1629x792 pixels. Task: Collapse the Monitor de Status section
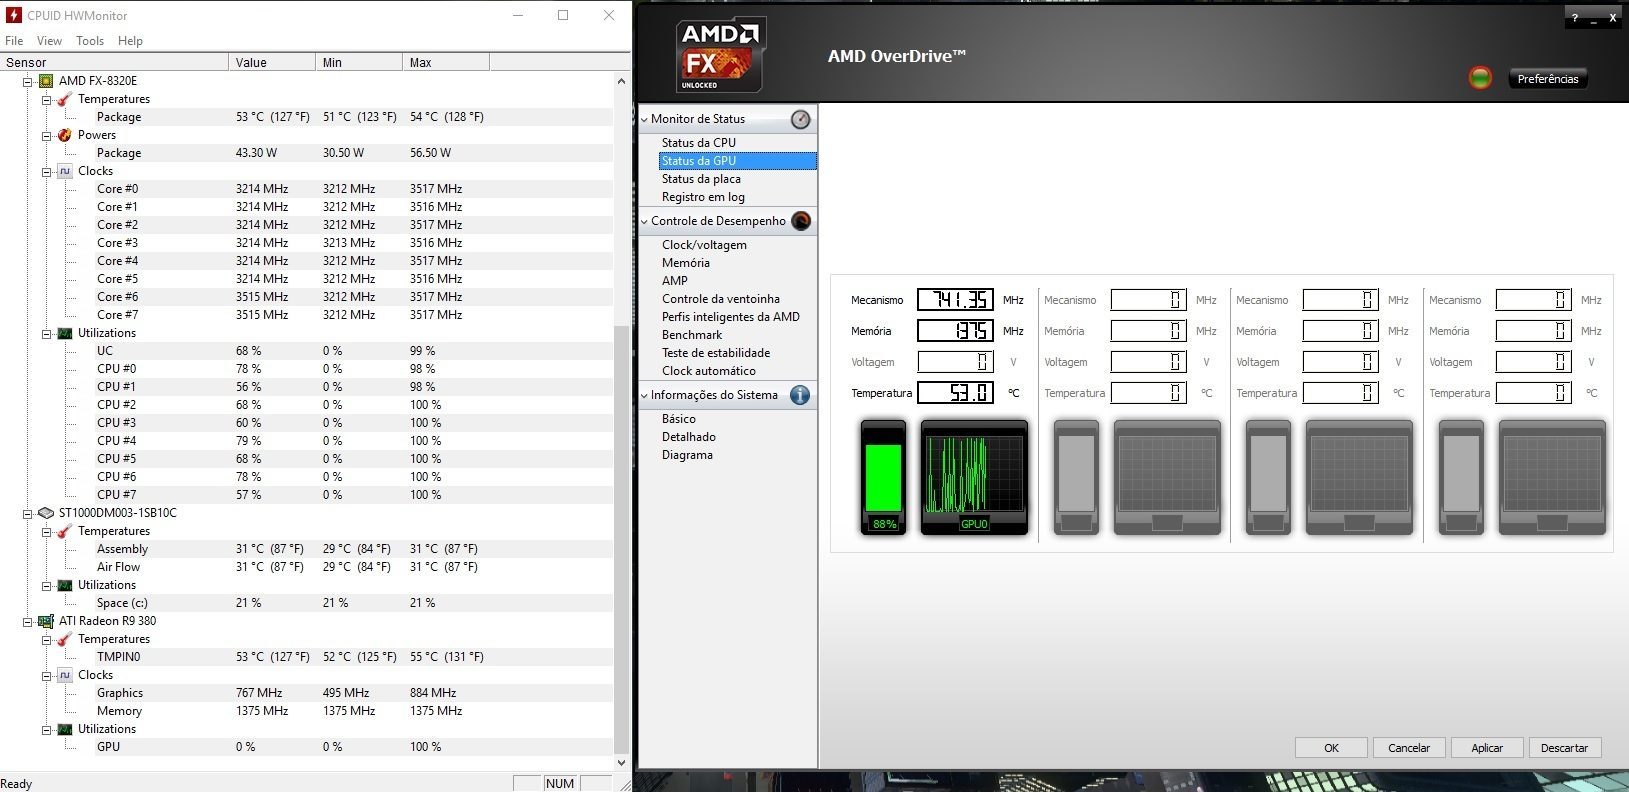tap(644, 119)
